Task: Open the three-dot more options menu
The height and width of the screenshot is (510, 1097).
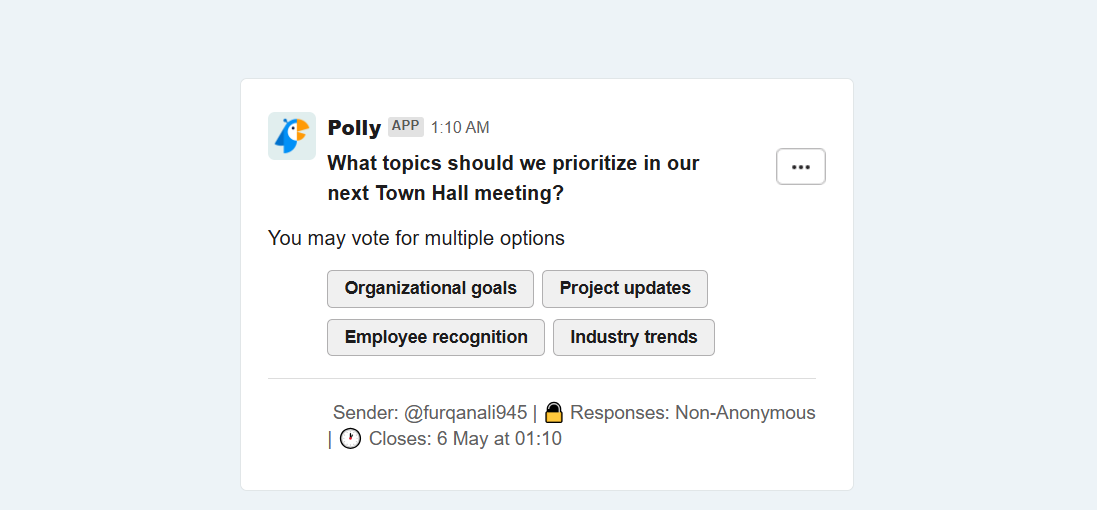Action: [x=800, y=167]
